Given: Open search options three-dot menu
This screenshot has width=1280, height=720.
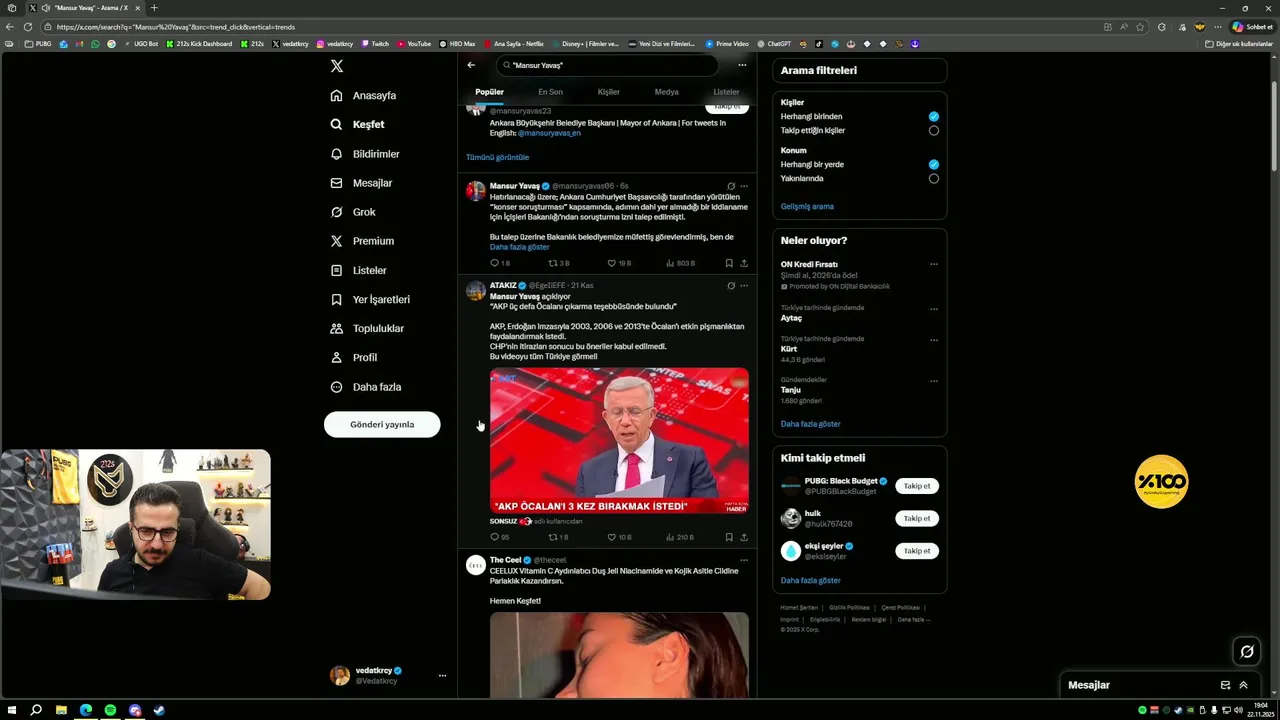Looking at the screenshot, I should 742,65.
